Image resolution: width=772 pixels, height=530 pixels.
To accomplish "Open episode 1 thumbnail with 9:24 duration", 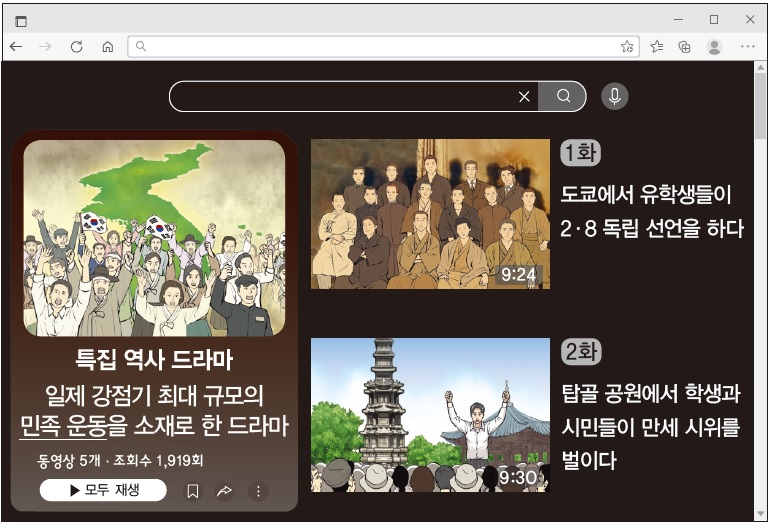I will pyautogui.click(x=430, y=214).
